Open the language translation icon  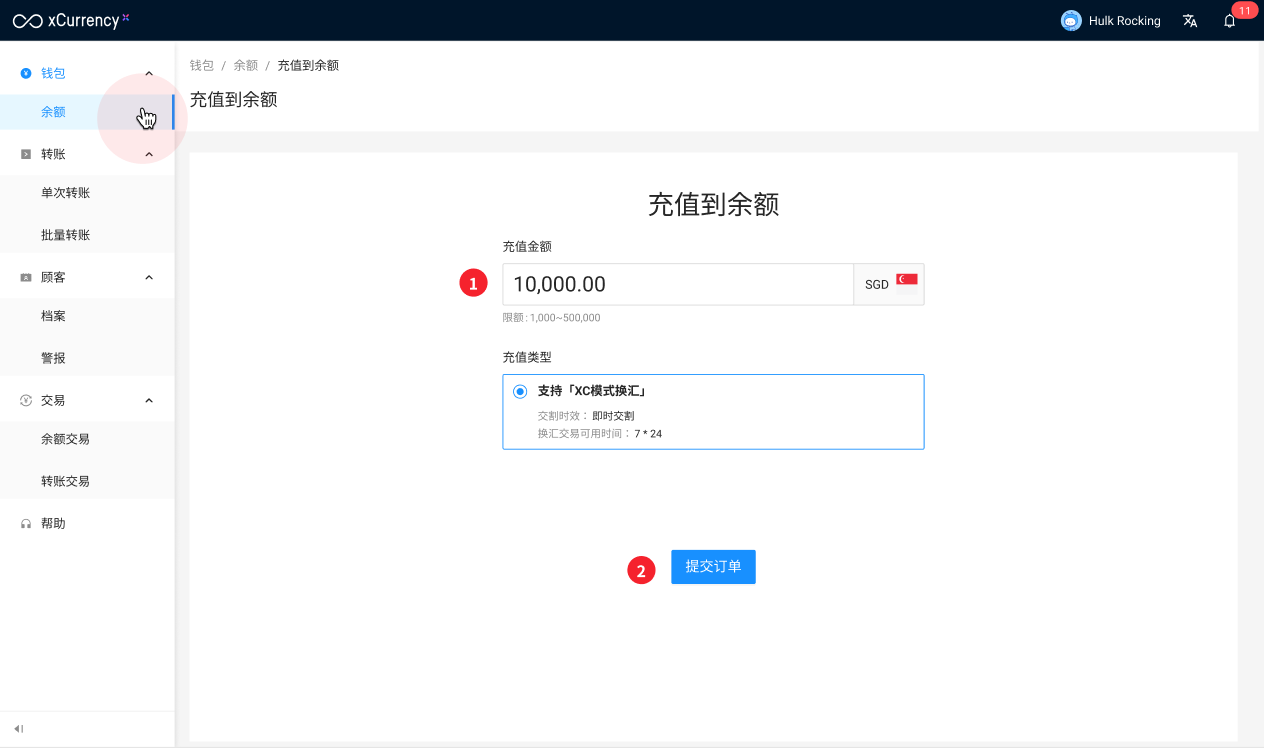tap(1190, 20)
